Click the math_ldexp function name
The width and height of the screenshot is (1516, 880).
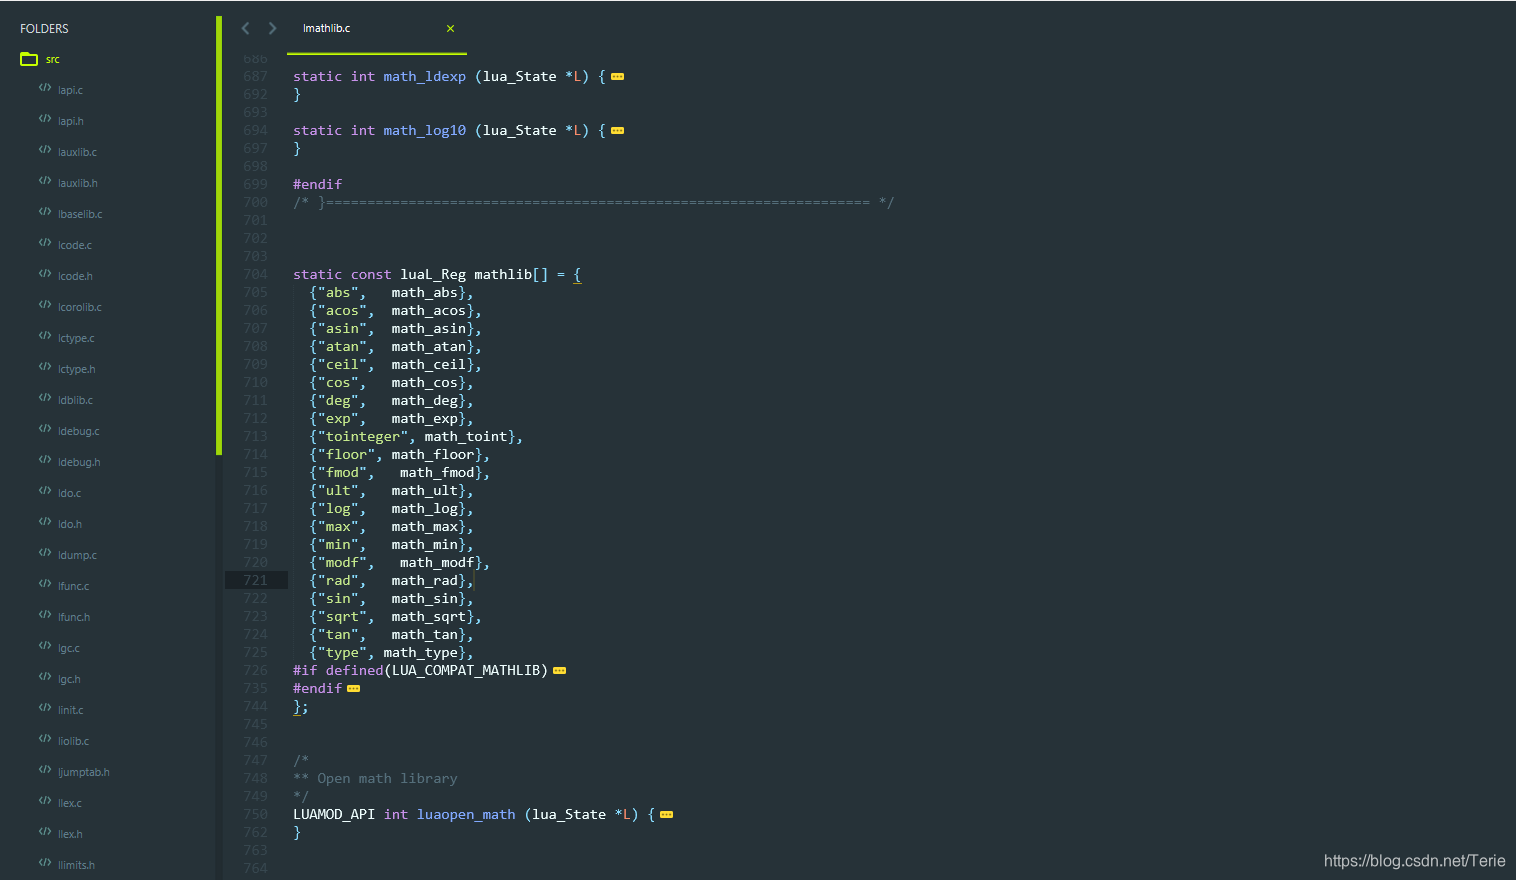point(425,76)
